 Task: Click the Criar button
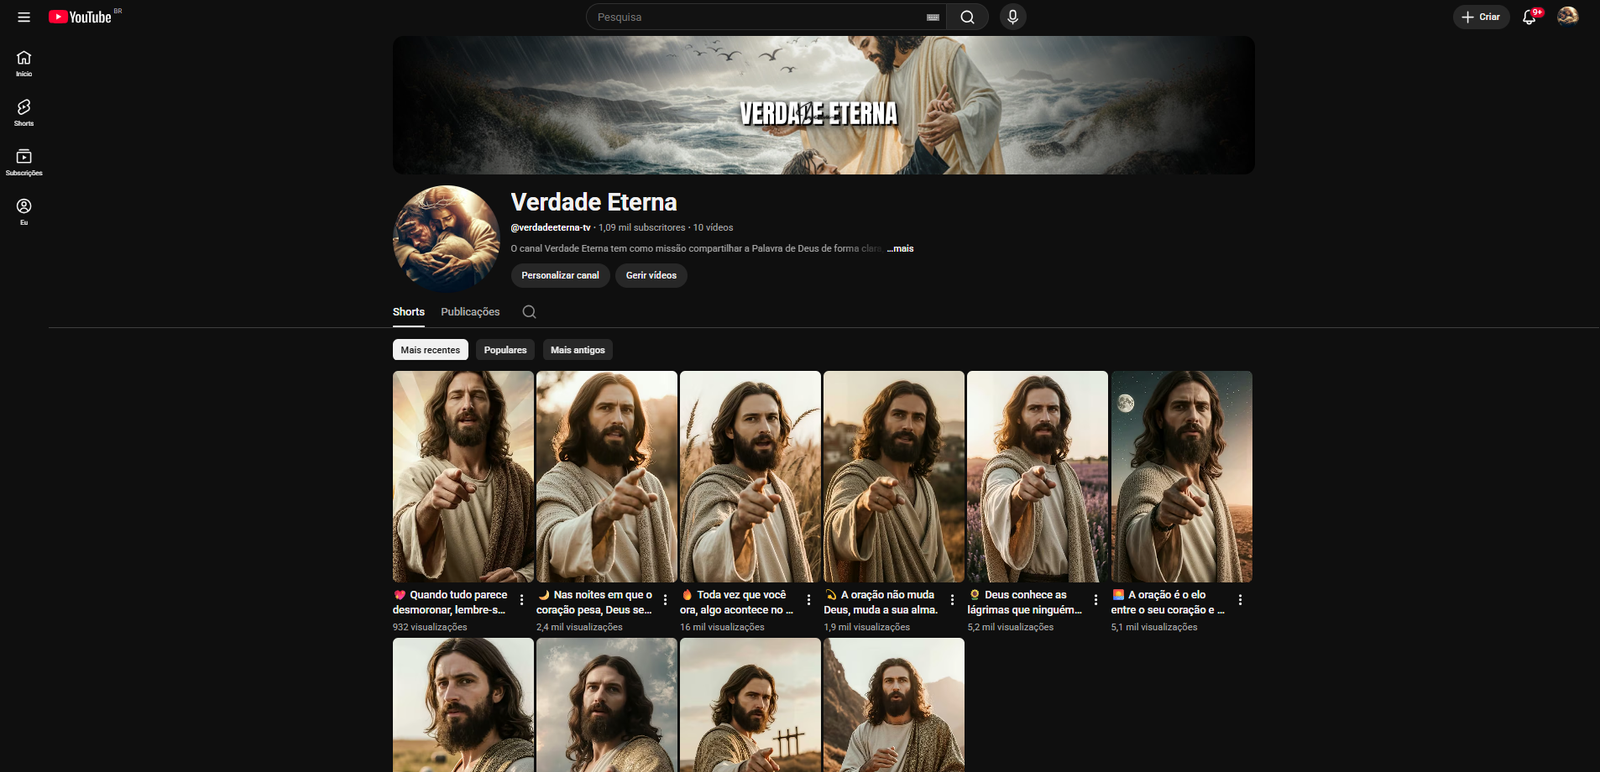click(x=1481, y=17)
